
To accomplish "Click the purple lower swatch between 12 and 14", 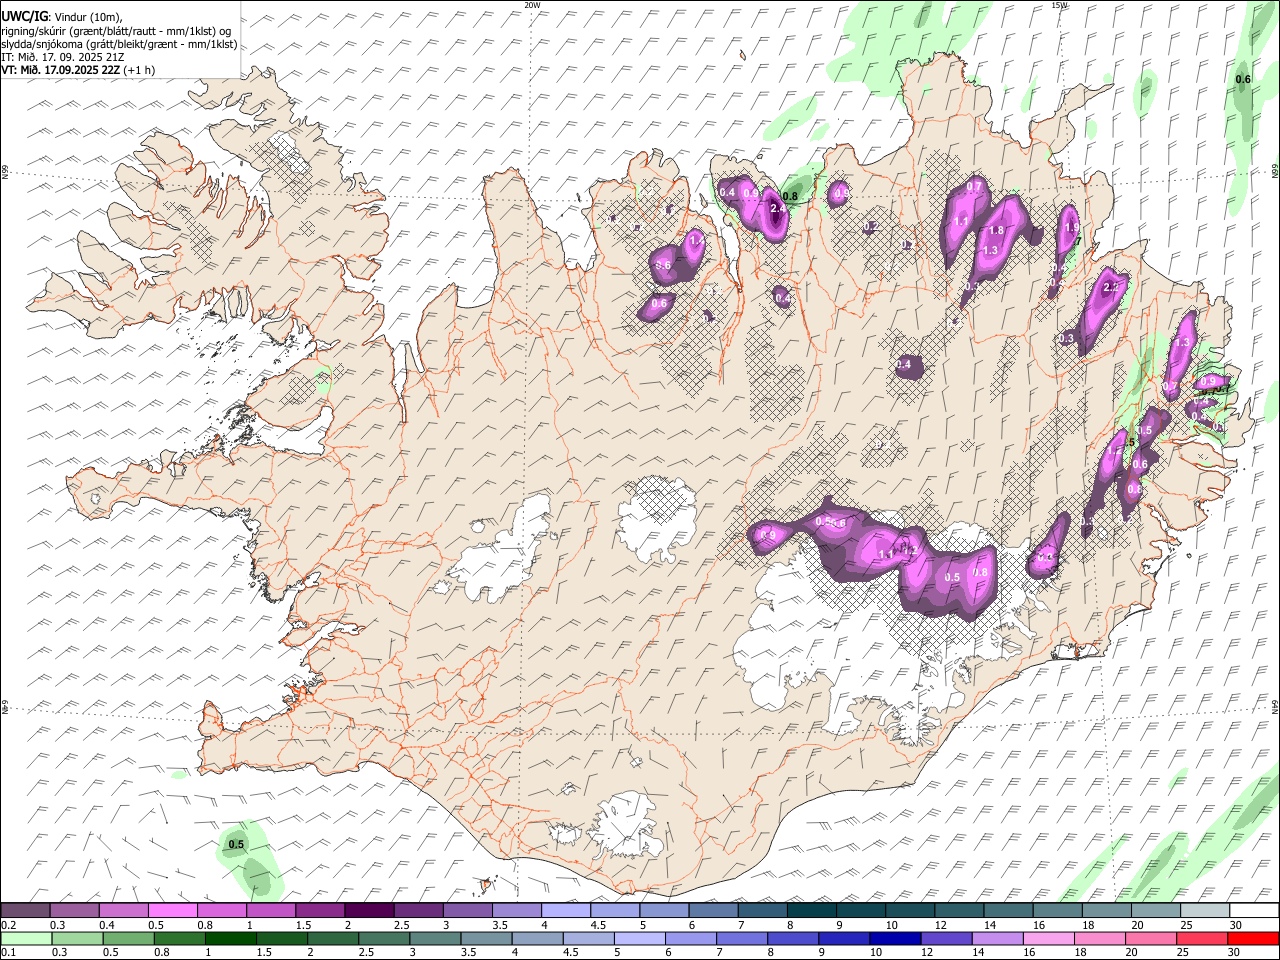I will pyautogui.click(x=946, y=938).
